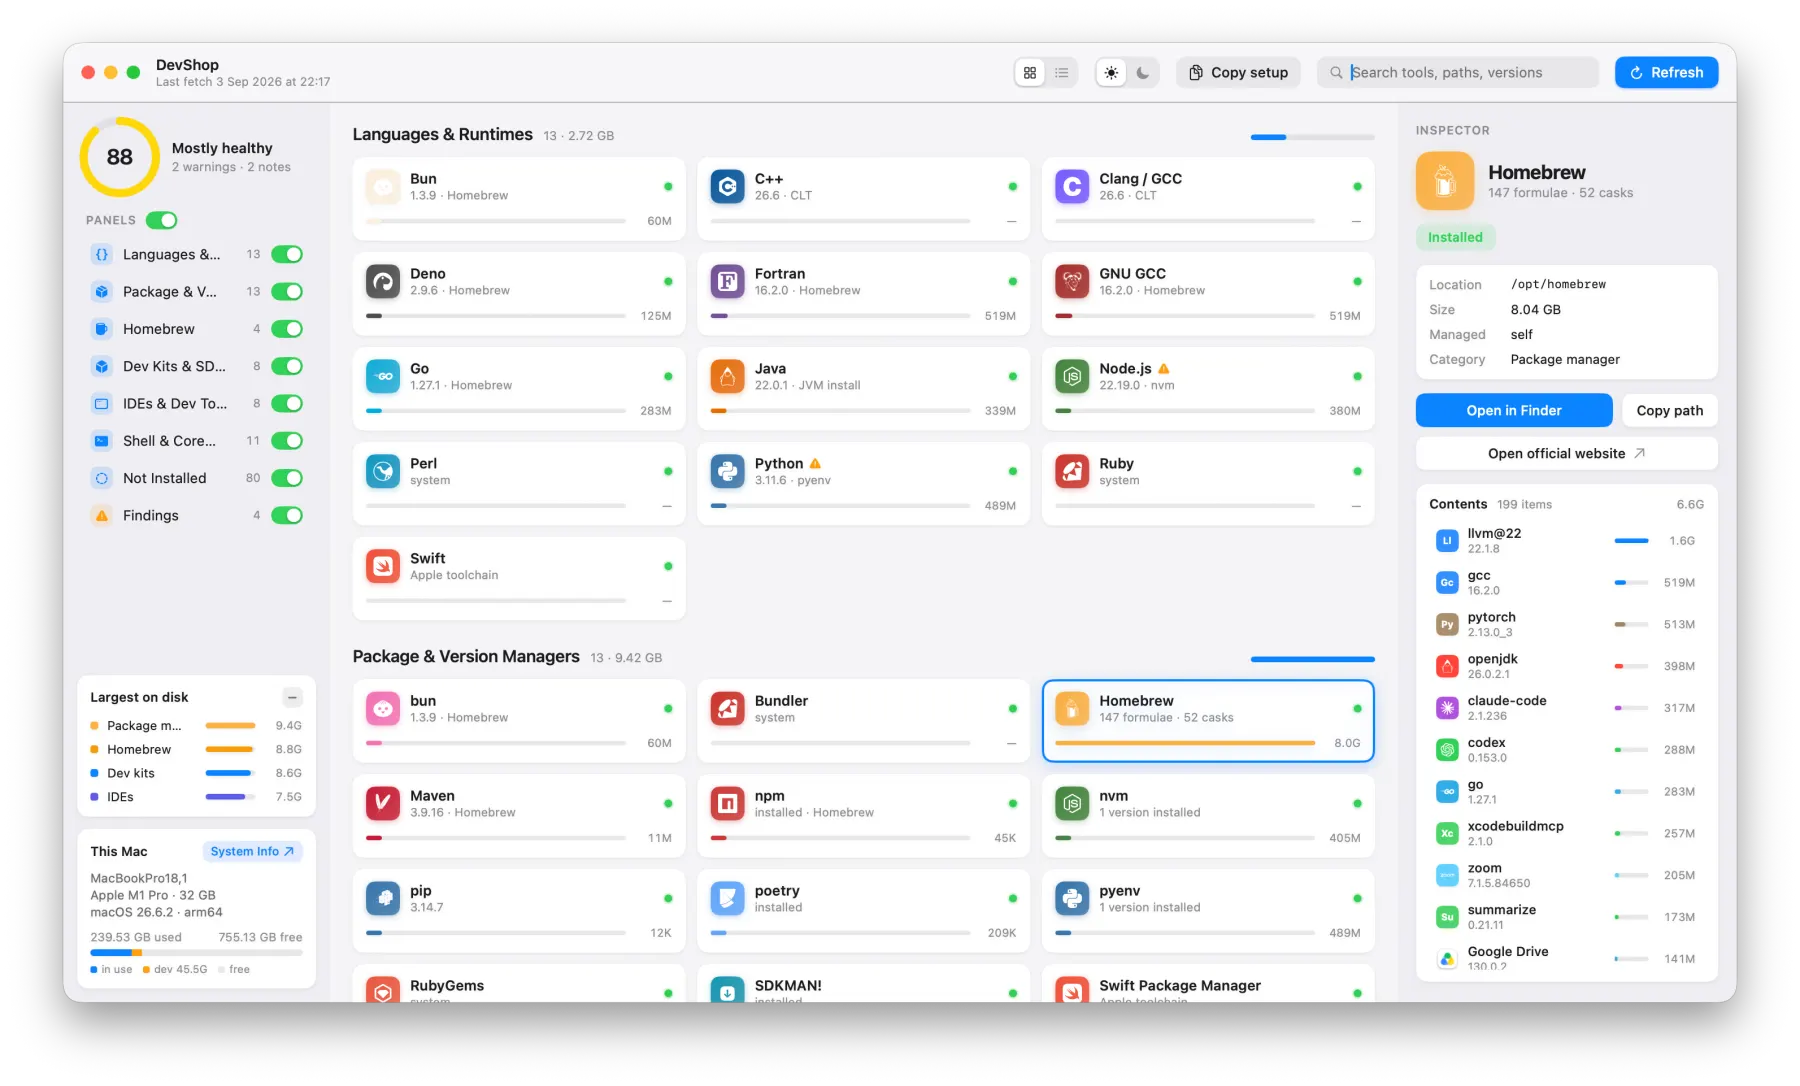Toggle the Findings panel switch
This screenshot has width=1800, height=1086.
click(x=287, y=515)
